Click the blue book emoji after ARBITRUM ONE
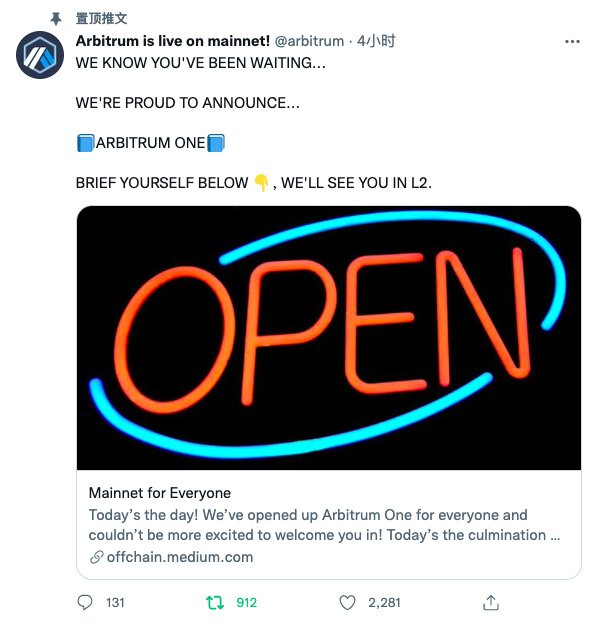 [216, 143]
